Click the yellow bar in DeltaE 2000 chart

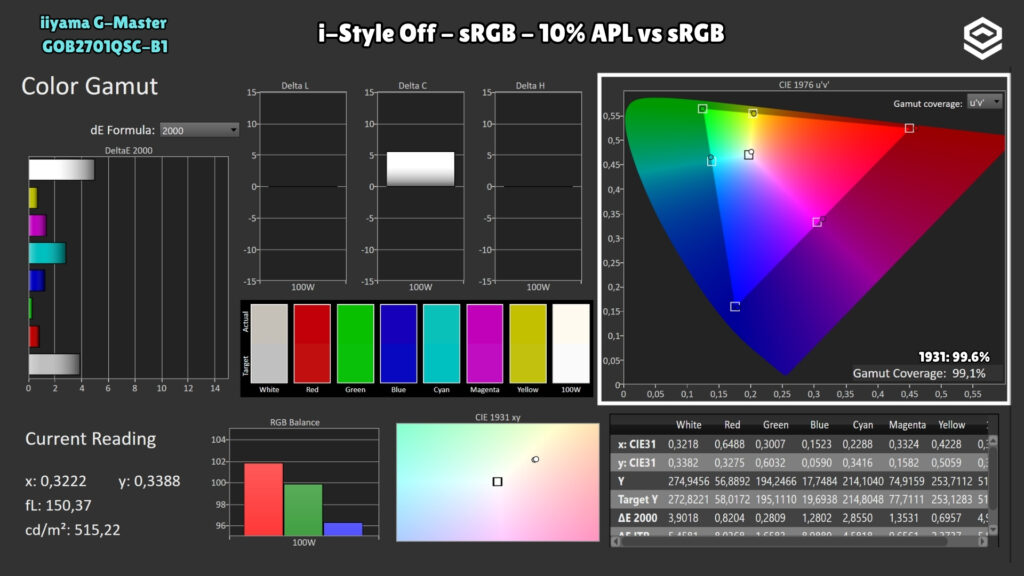33,198
